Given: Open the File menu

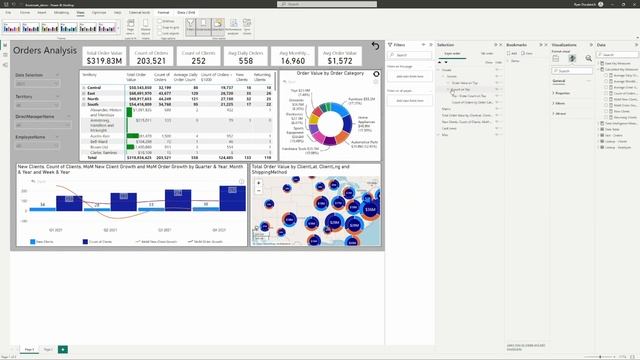Looking at the screenshot, I should [8, 13].
